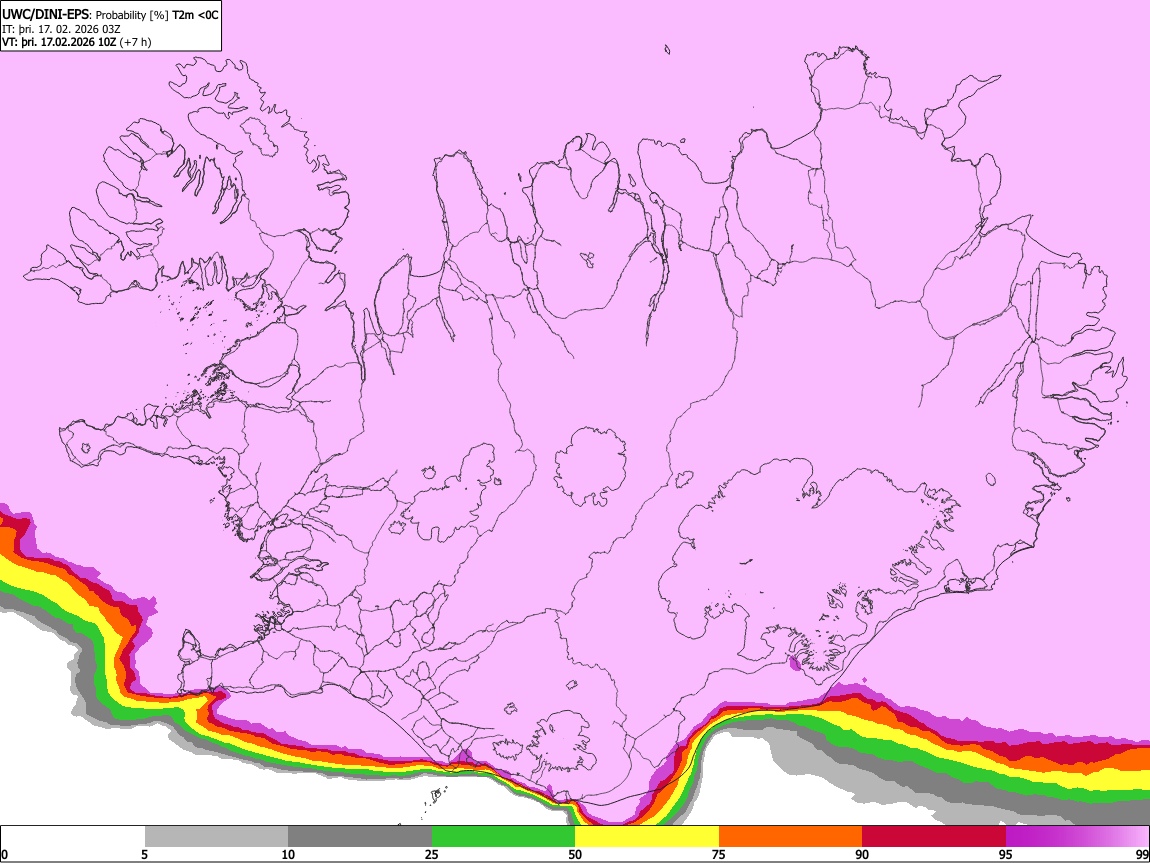
Task: Click the yellow 50–75 legend segment
Action: pos(647,837)
